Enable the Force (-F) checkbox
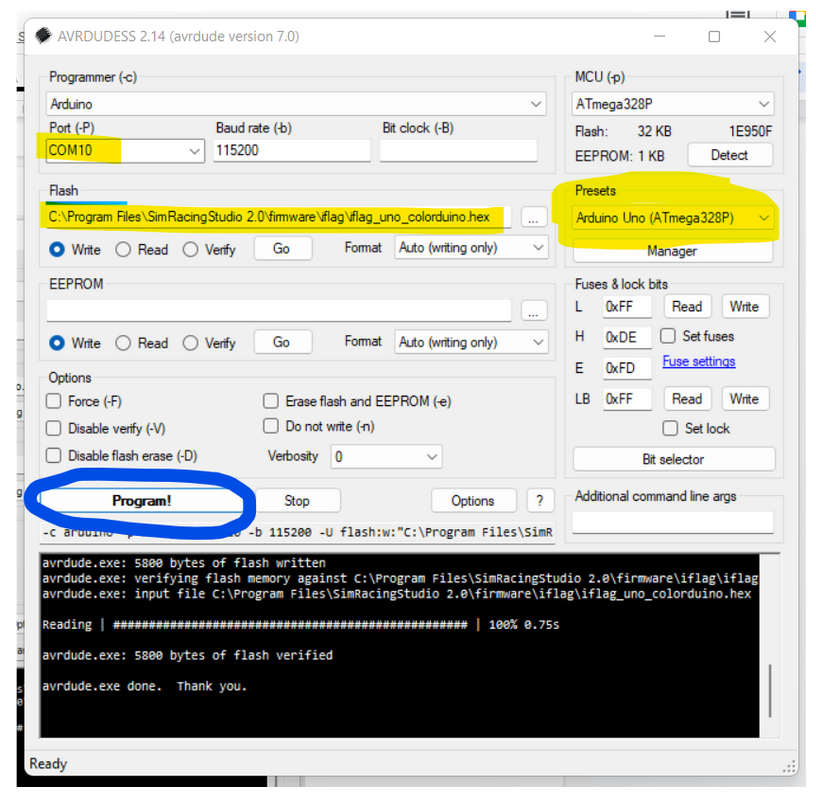 pyautogui.click(x=53, y=401)
